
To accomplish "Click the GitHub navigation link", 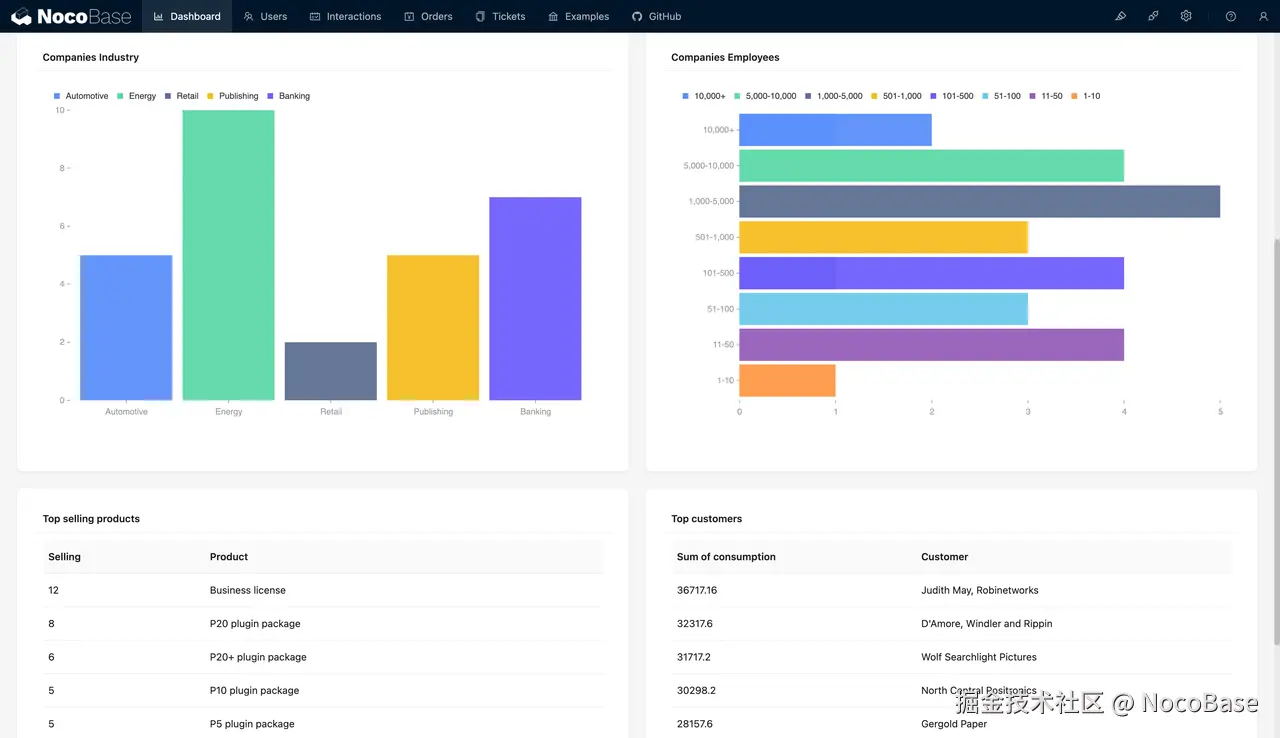I will (656, 16).
